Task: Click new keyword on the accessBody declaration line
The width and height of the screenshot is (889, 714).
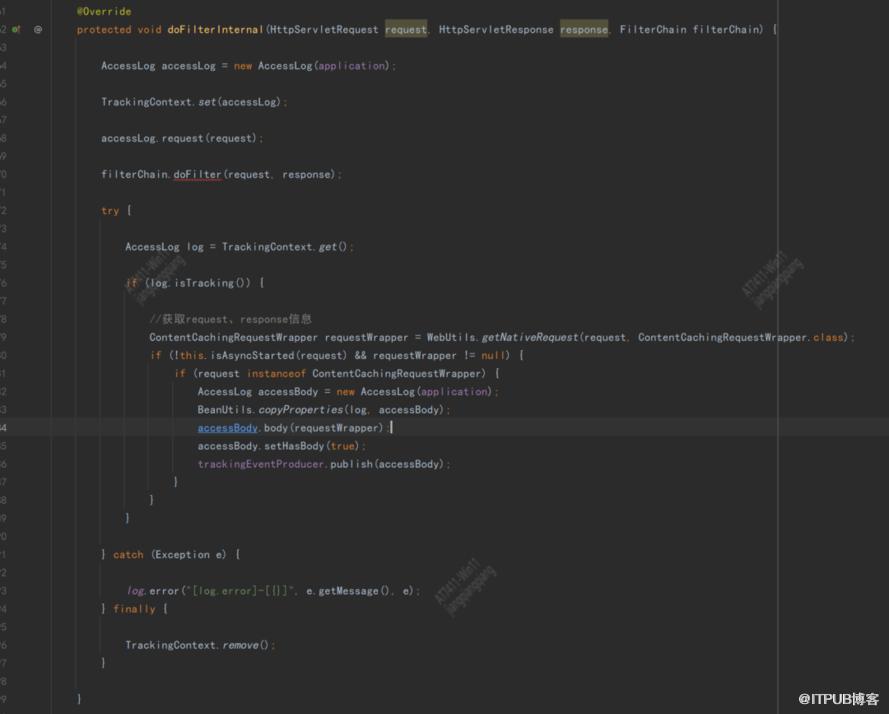Action: [345, 392]
